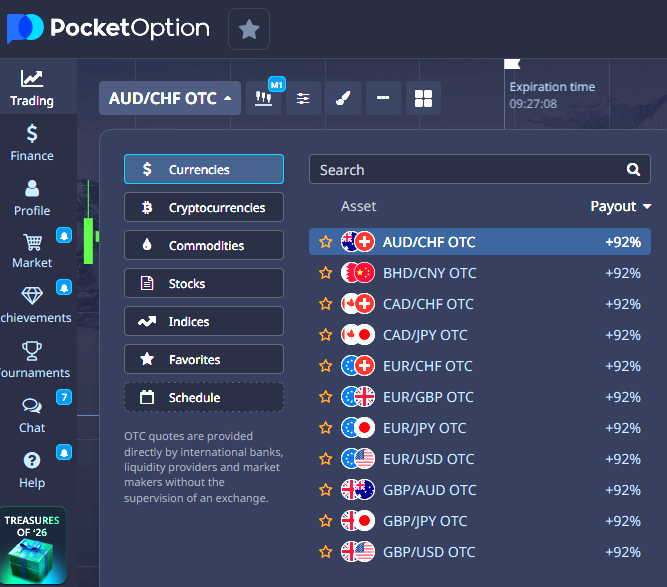Screen dimensions: 667x587
Task: Select the EUR/USD OTC asset row
Action: tap(480, 459)
